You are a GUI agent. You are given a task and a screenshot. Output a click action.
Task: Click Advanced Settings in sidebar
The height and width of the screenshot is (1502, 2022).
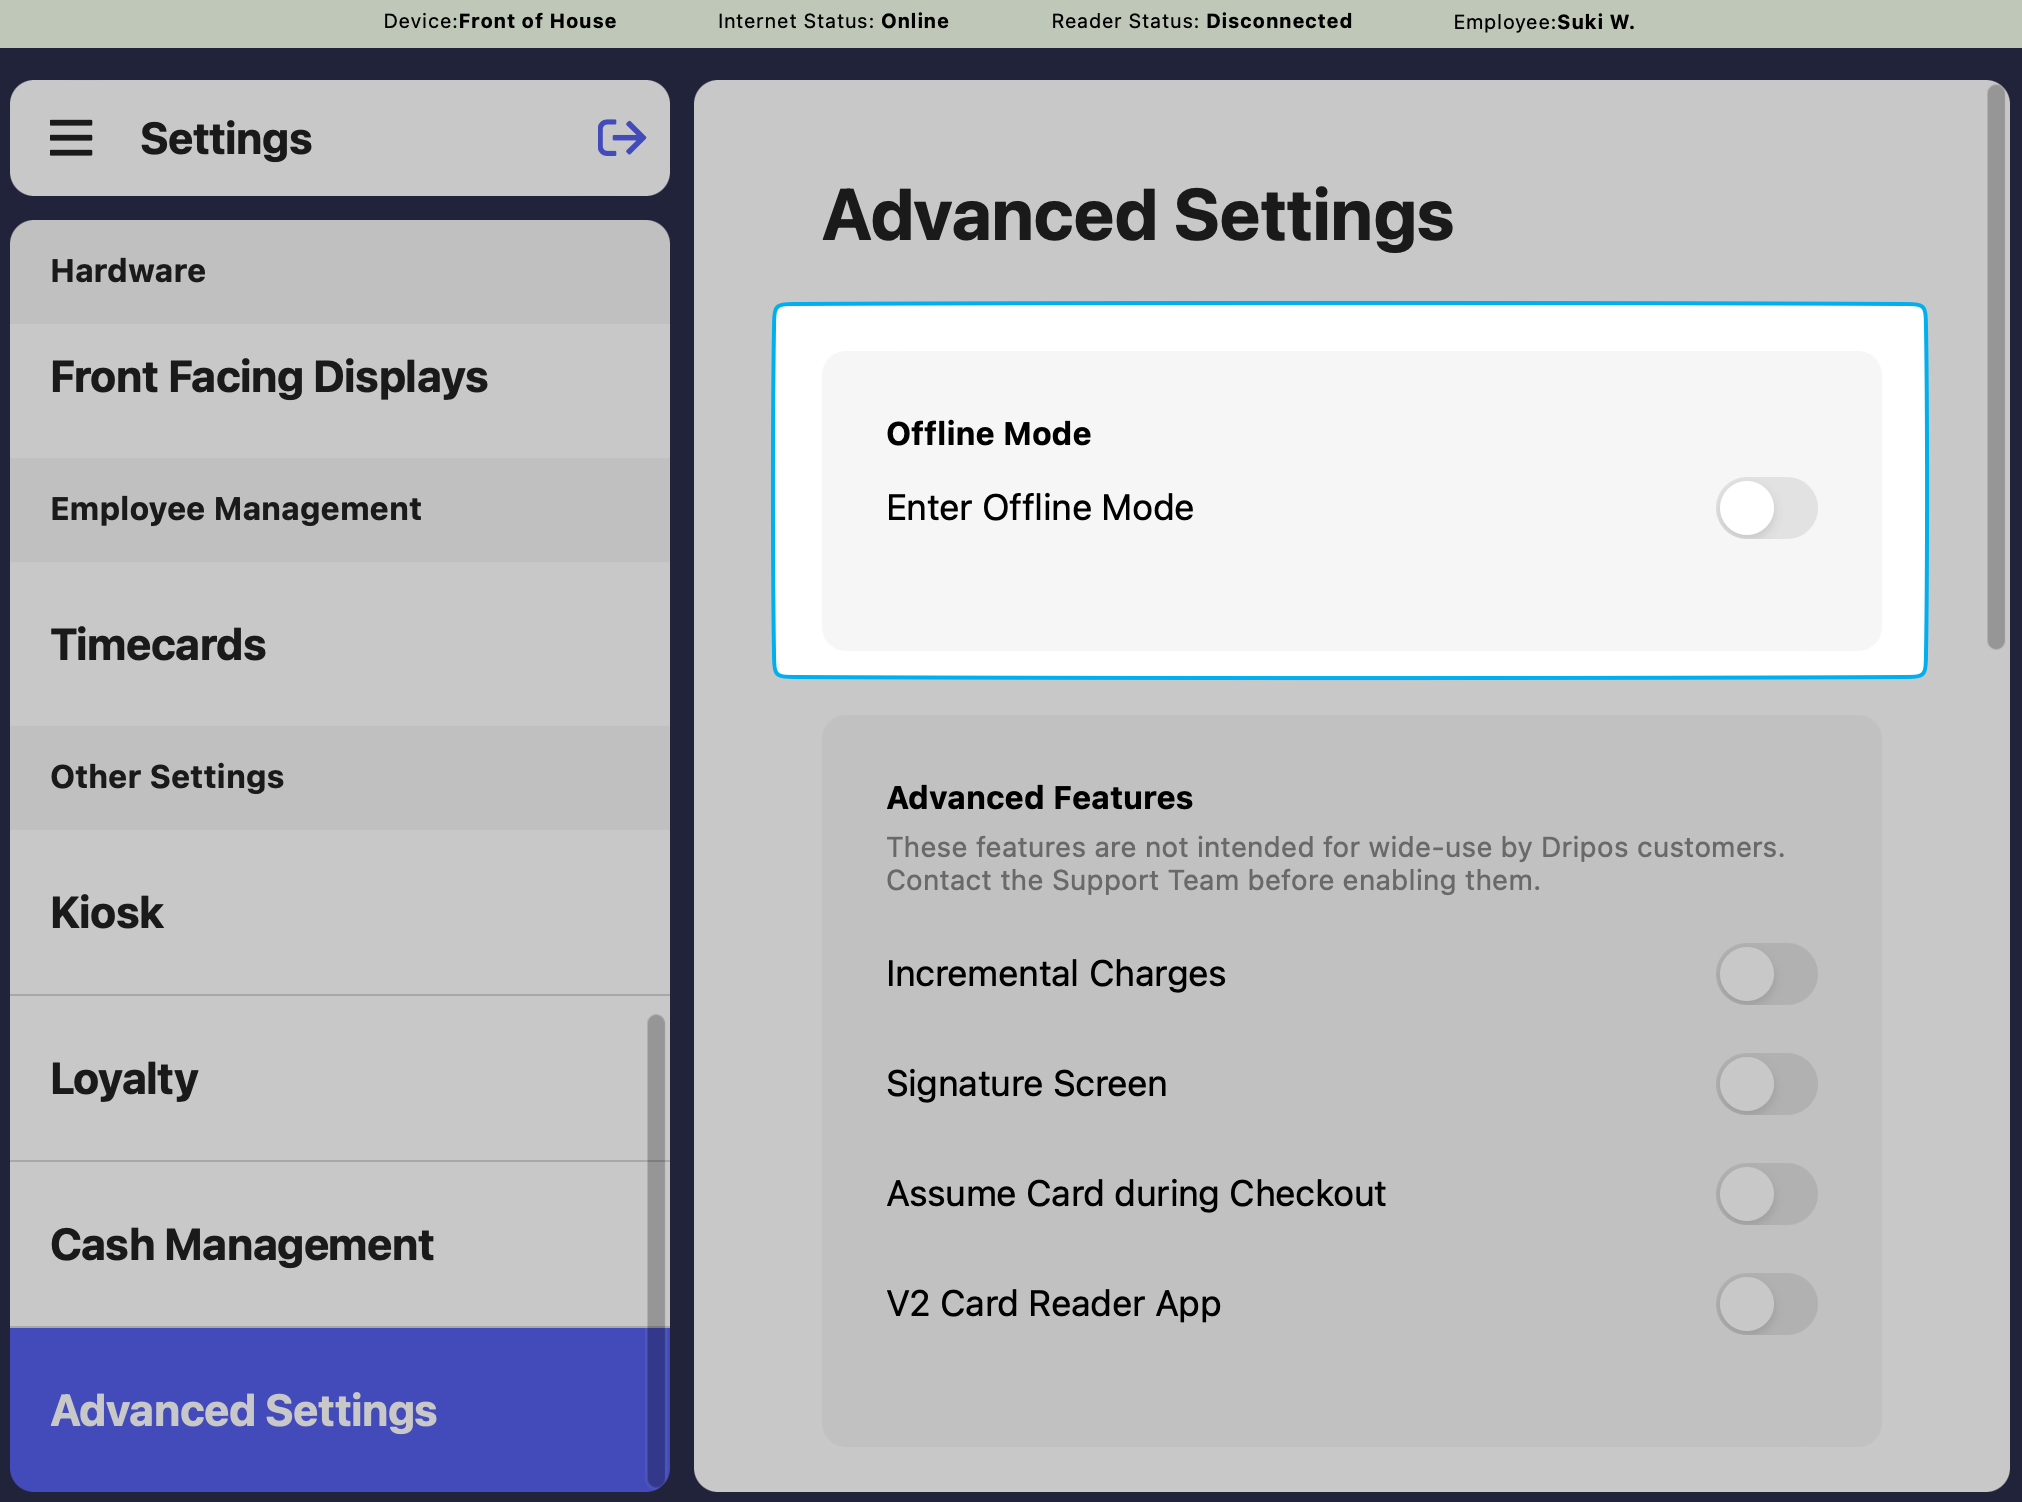pyautogui.click(x=244, y=1411)
